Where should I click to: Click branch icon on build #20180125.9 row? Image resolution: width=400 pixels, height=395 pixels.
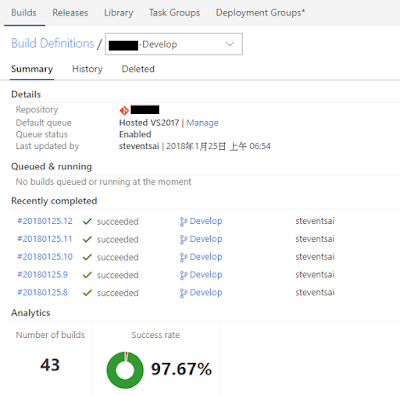click(x=183, y=275)
